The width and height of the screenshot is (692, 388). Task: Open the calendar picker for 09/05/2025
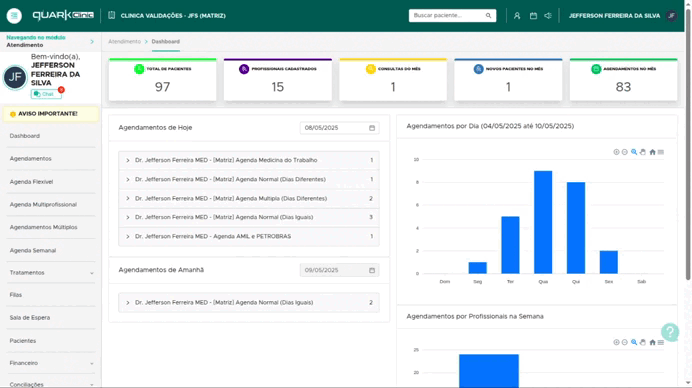coord(372,270)
